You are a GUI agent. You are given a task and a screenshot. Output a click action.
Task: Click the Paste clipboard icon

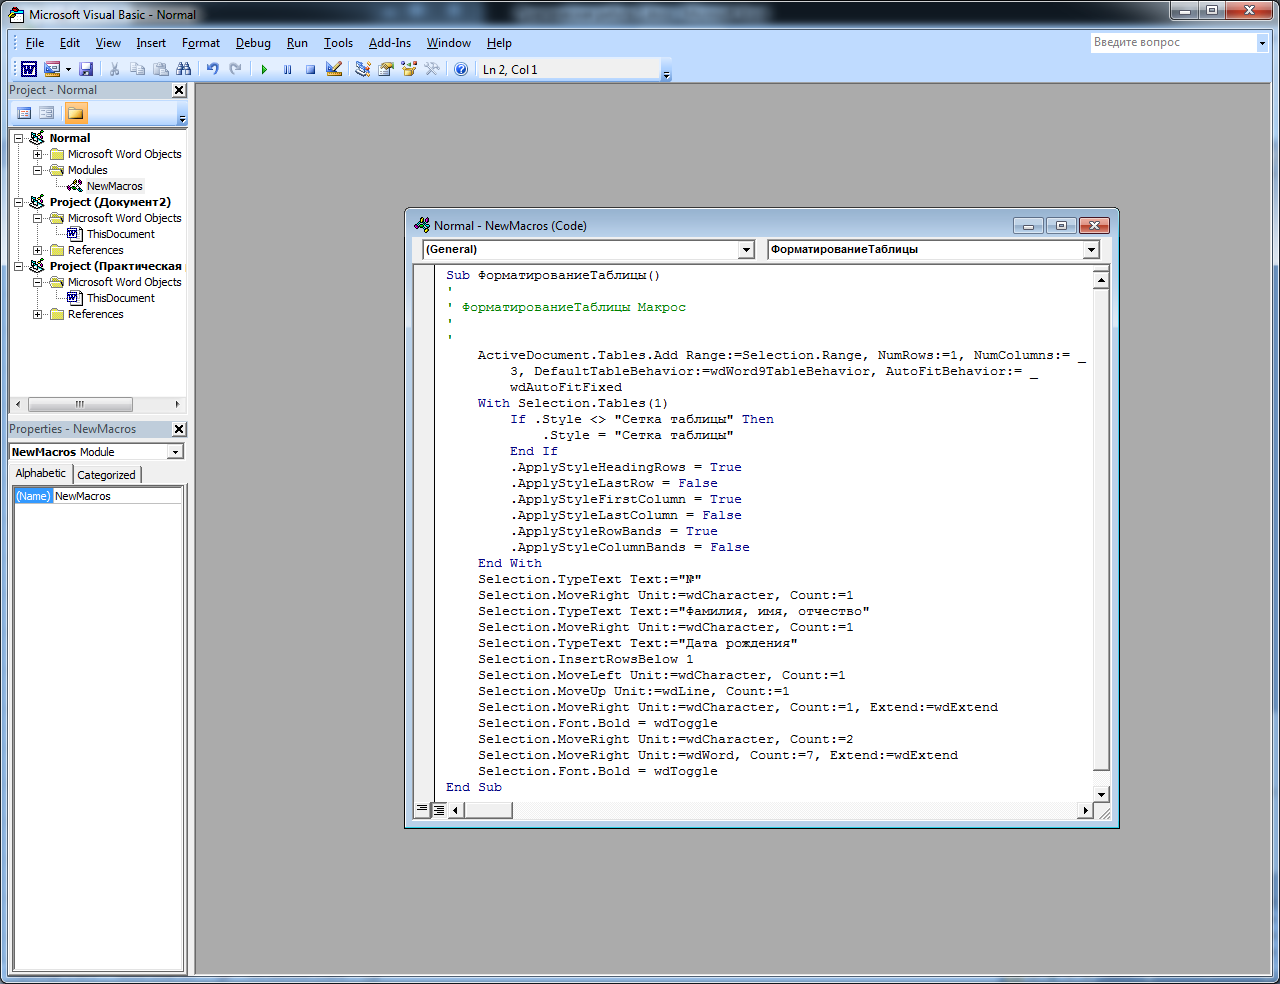coord(160,69)
